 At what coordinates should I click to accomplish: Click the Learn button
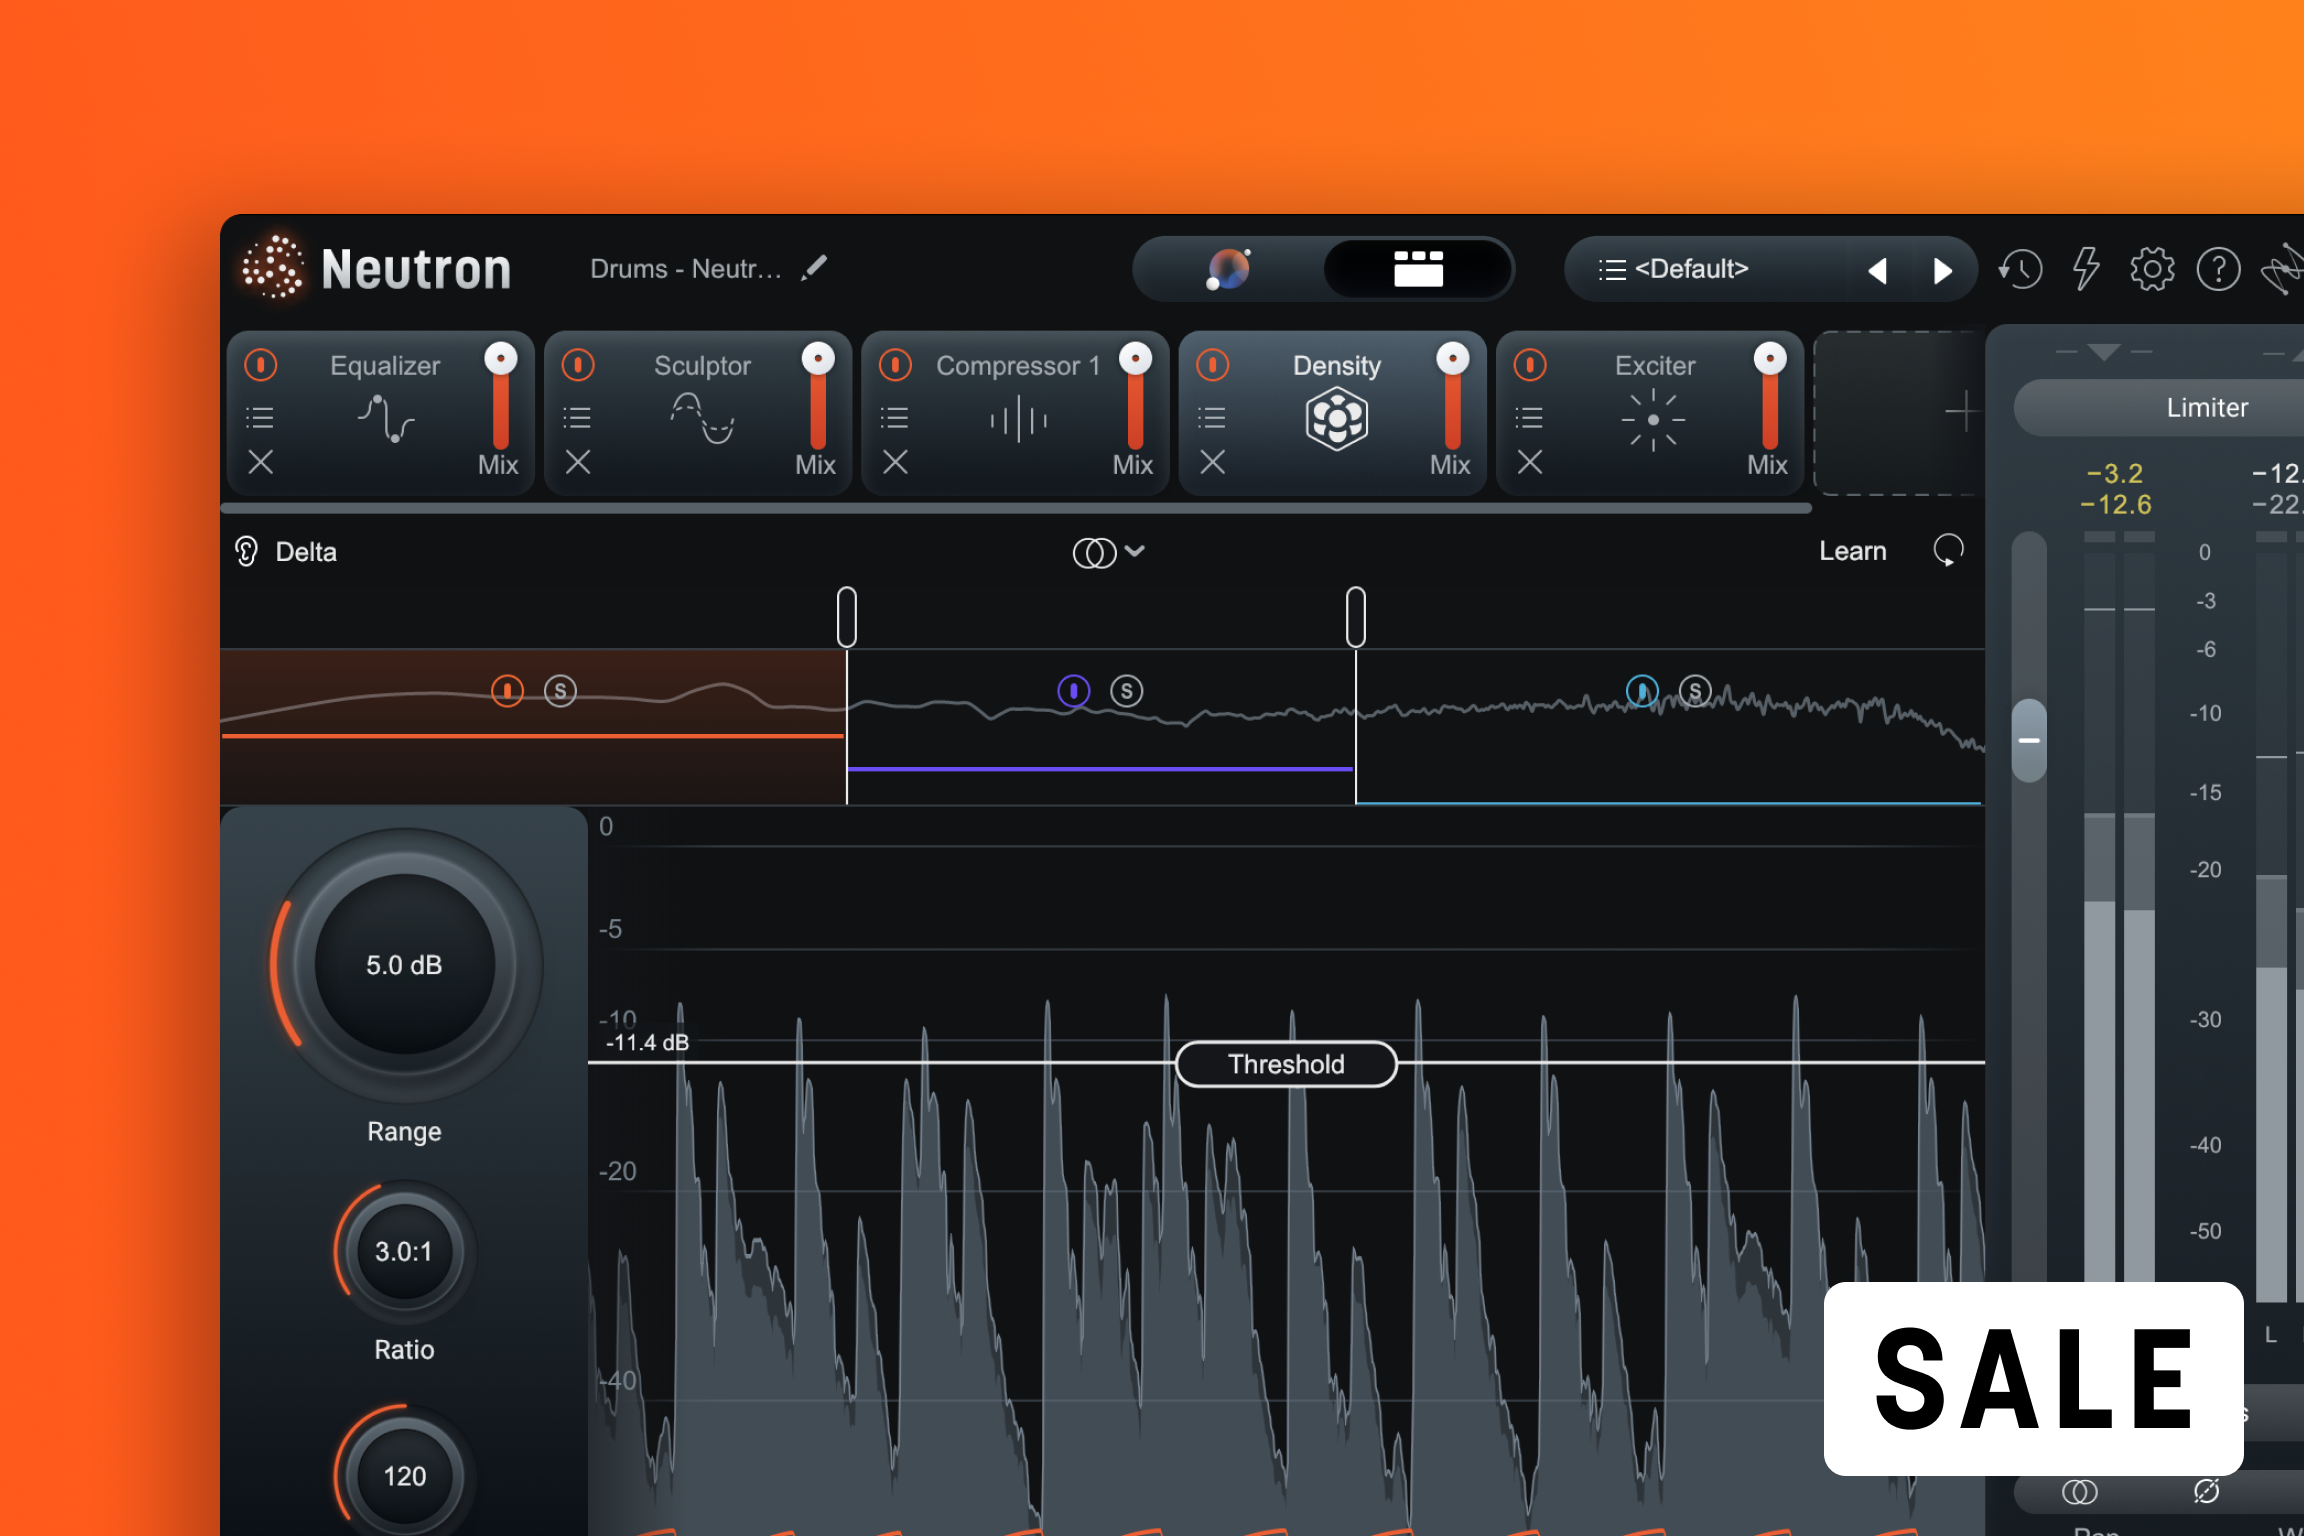[x=1853, y=551]
